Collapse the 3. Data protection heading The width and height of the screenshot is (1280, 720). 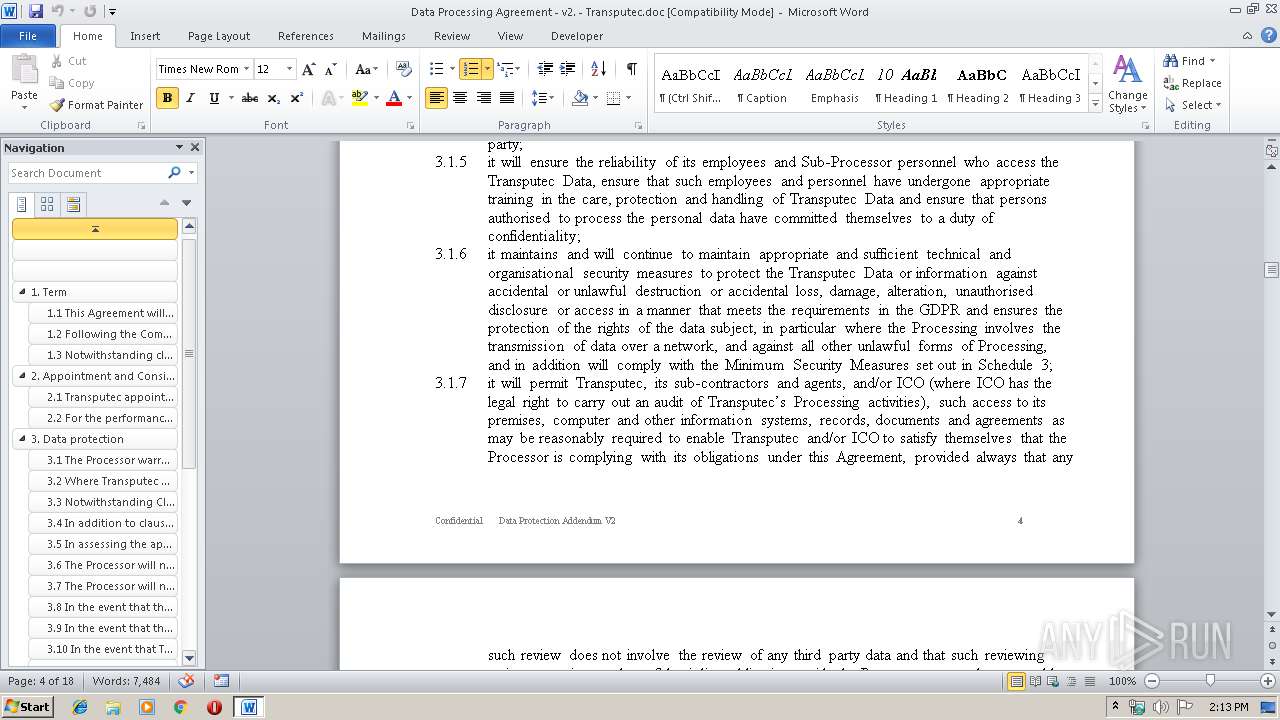click(x=22, y=439)
